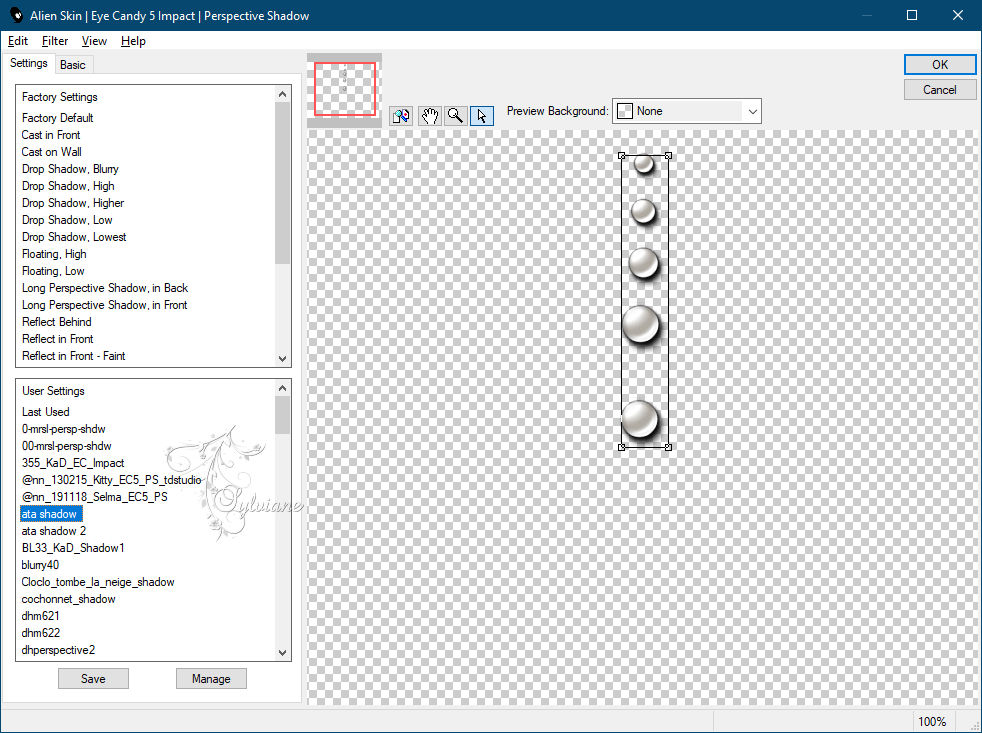Click bottom-left handle of shadow bounding box

[621, 447]
